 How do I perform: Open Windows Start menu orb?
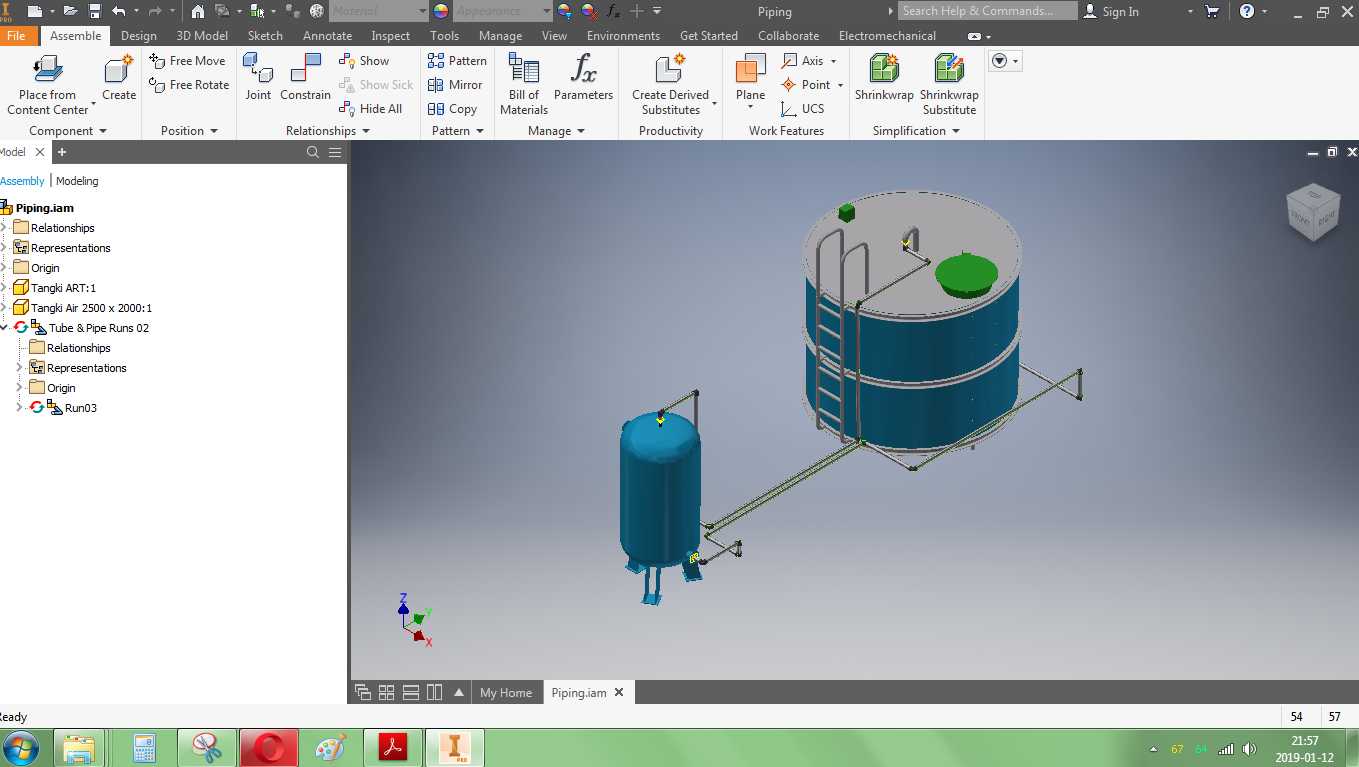pos(21,748)
